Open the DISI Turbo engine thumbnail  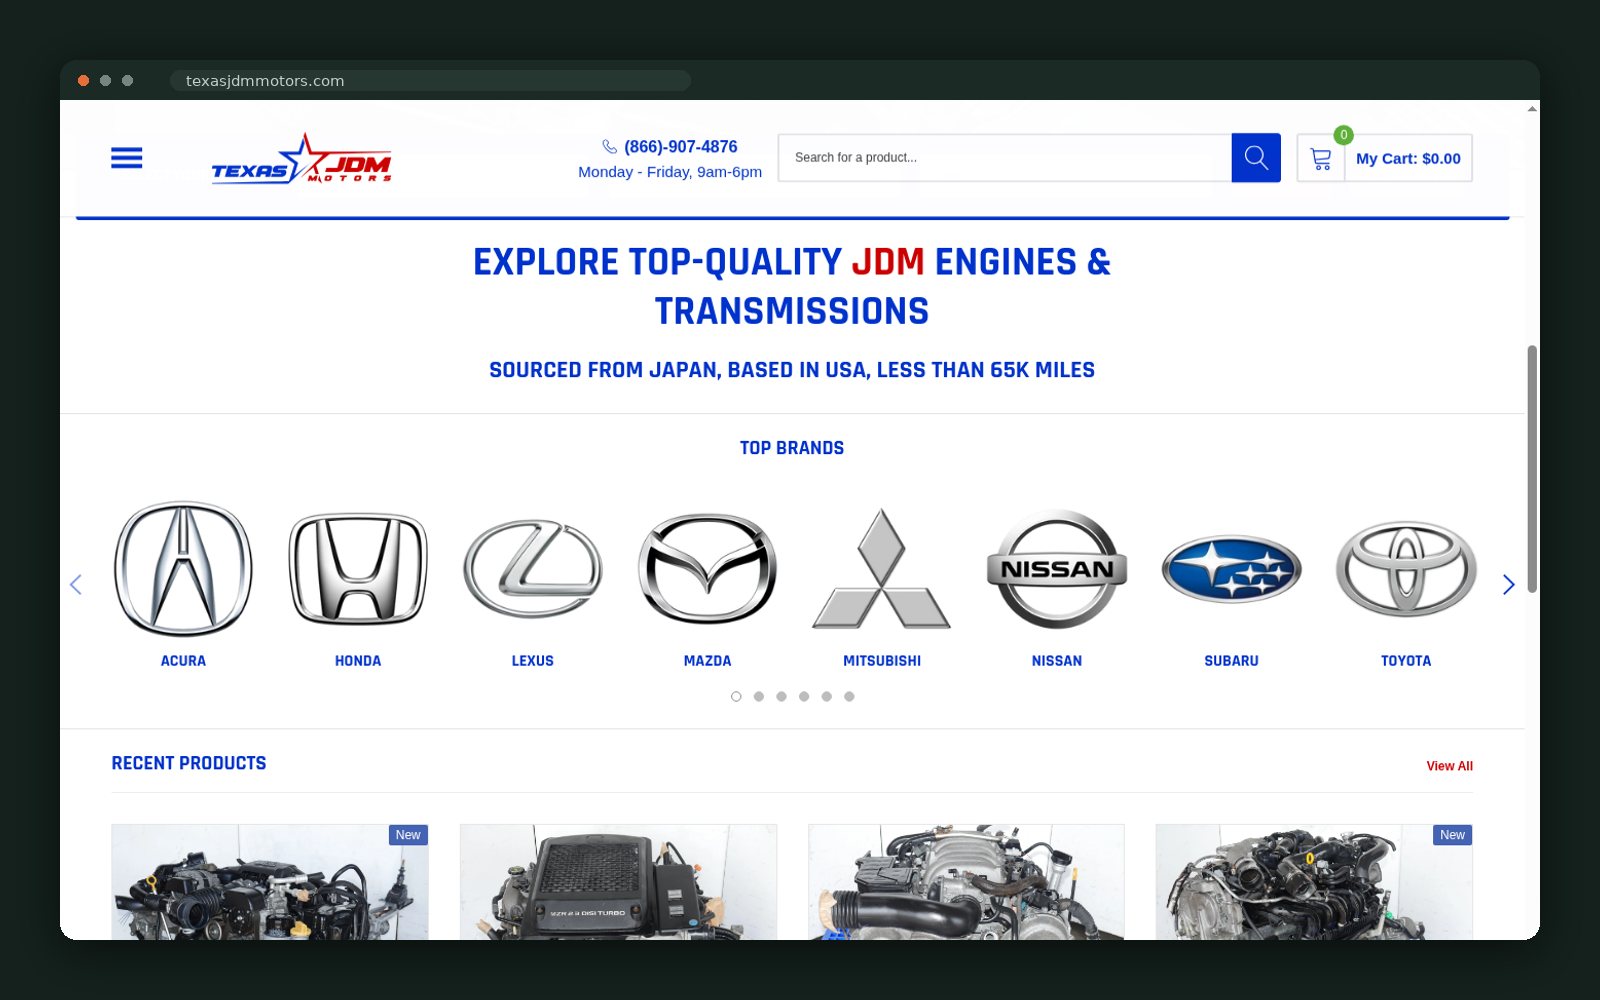click(618, 882)
